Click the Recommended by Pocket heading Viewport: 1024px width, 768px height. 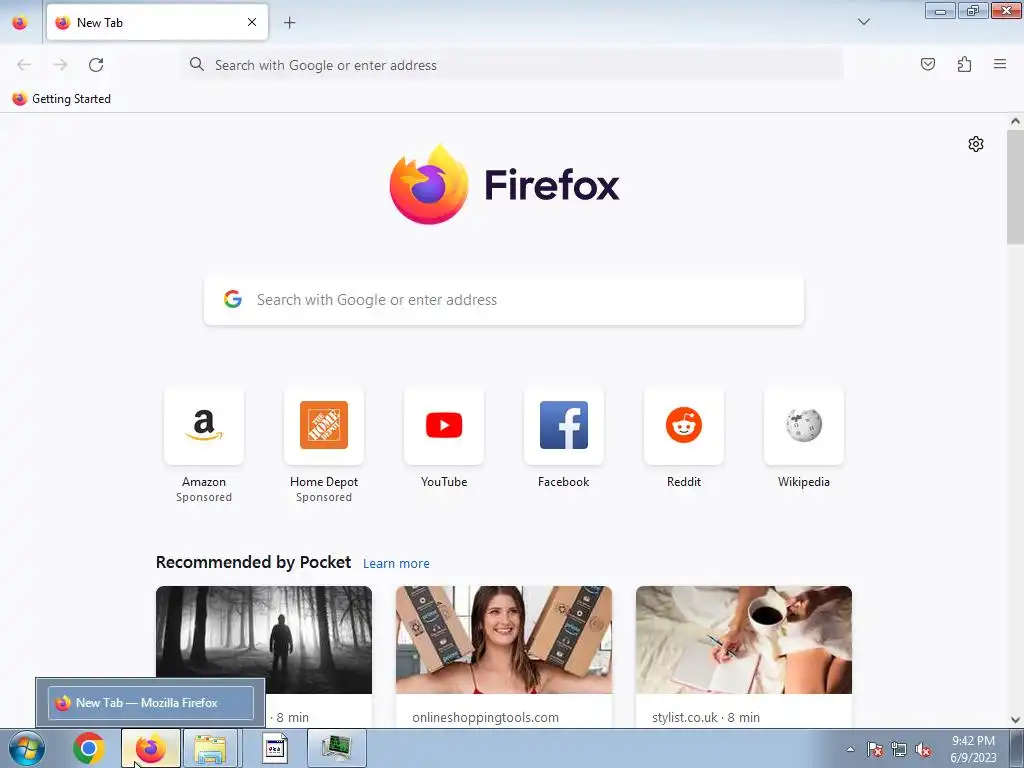pos(253,562)
